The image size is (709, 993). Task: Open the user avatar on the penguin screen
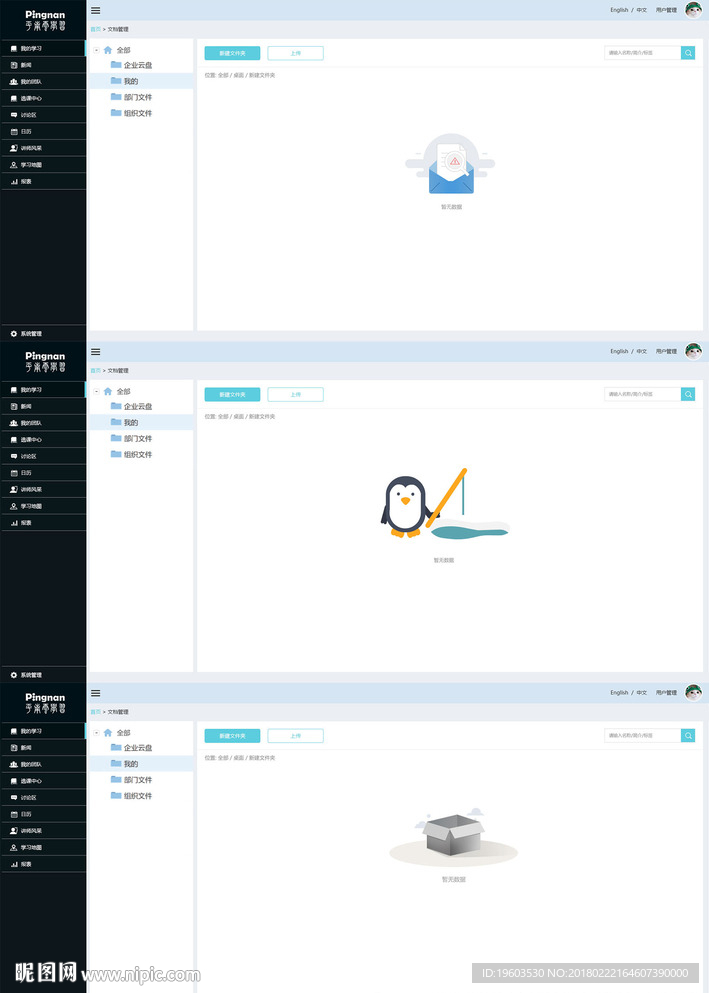click(693, 351)
